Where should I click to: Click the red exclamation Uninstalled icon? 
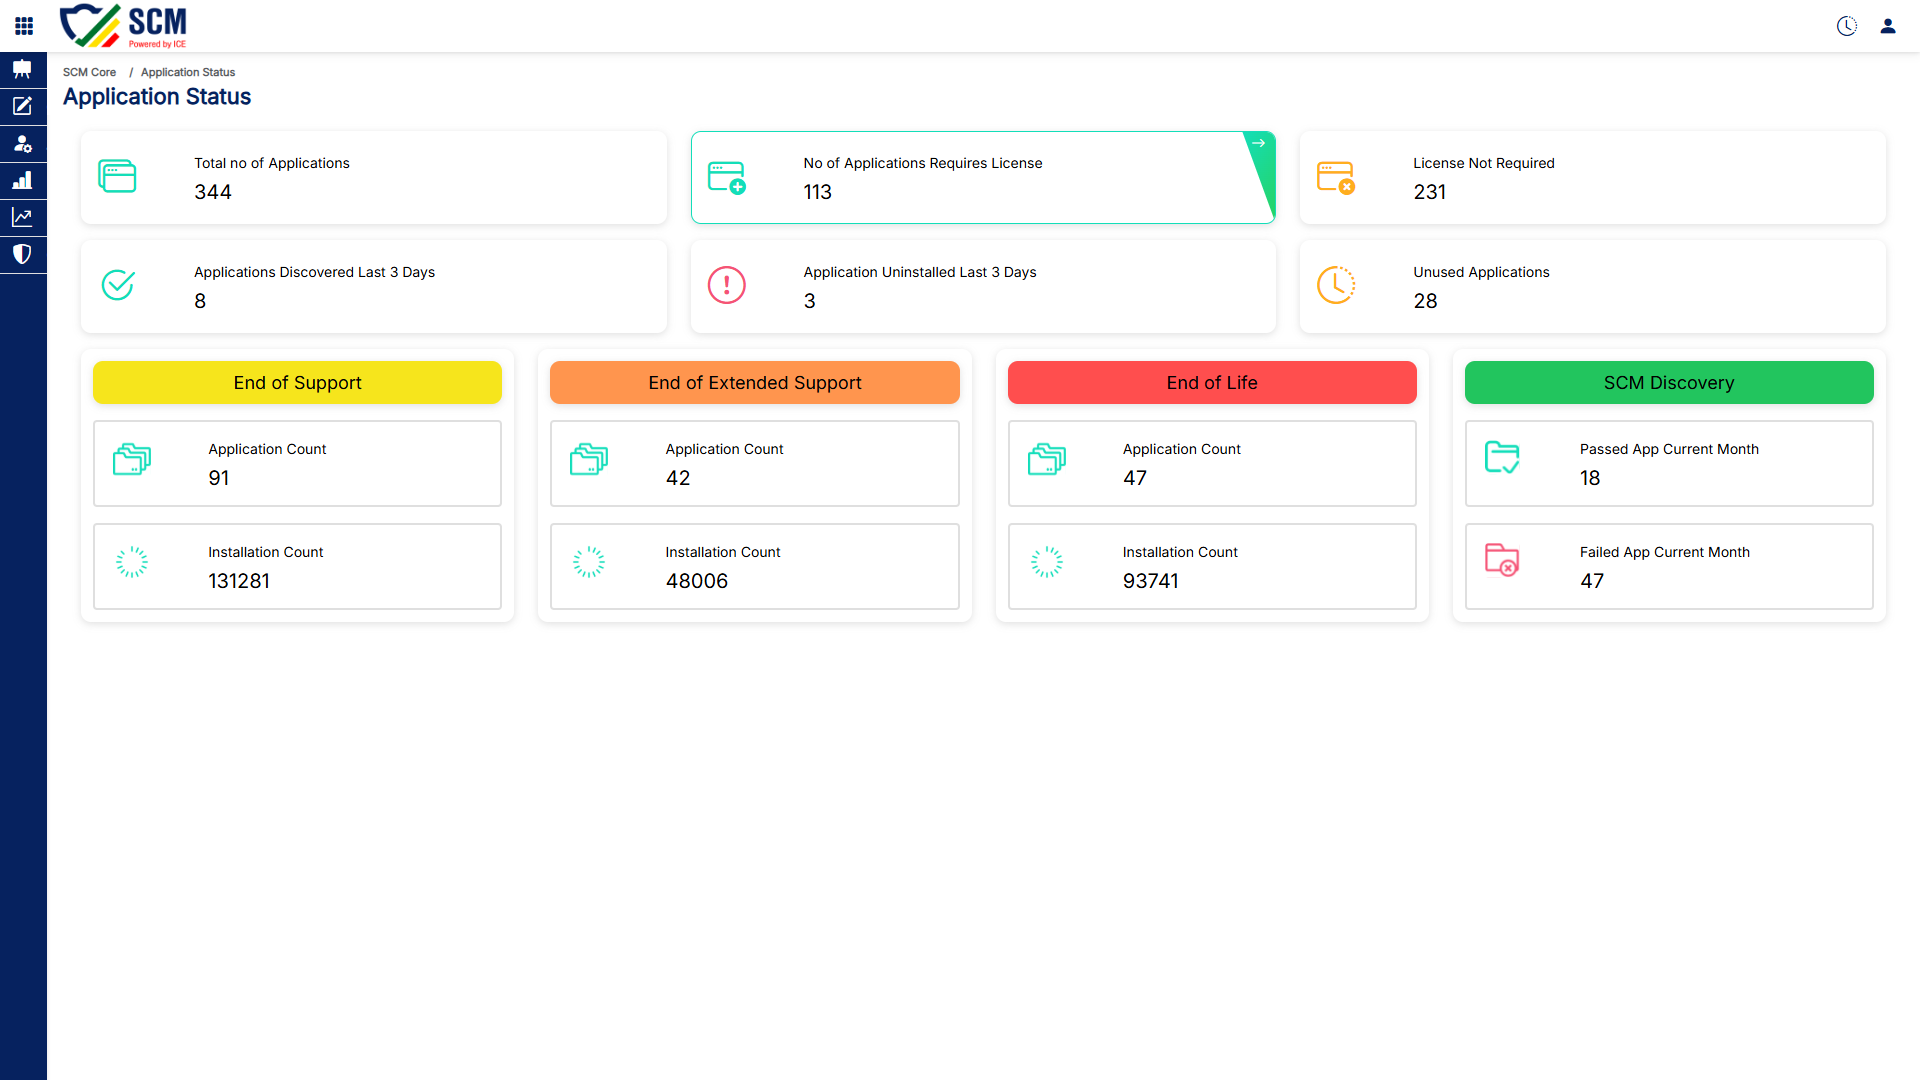(x=727, y=285)
